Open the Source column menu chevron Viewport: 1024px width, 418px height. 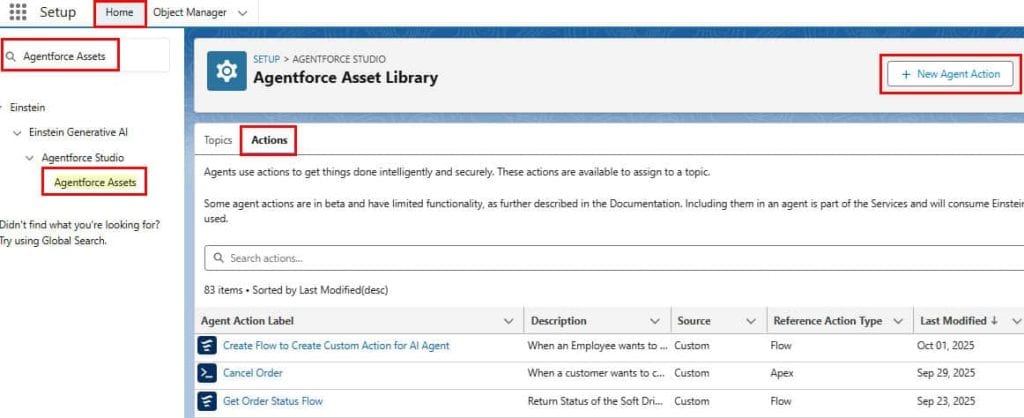751,321
